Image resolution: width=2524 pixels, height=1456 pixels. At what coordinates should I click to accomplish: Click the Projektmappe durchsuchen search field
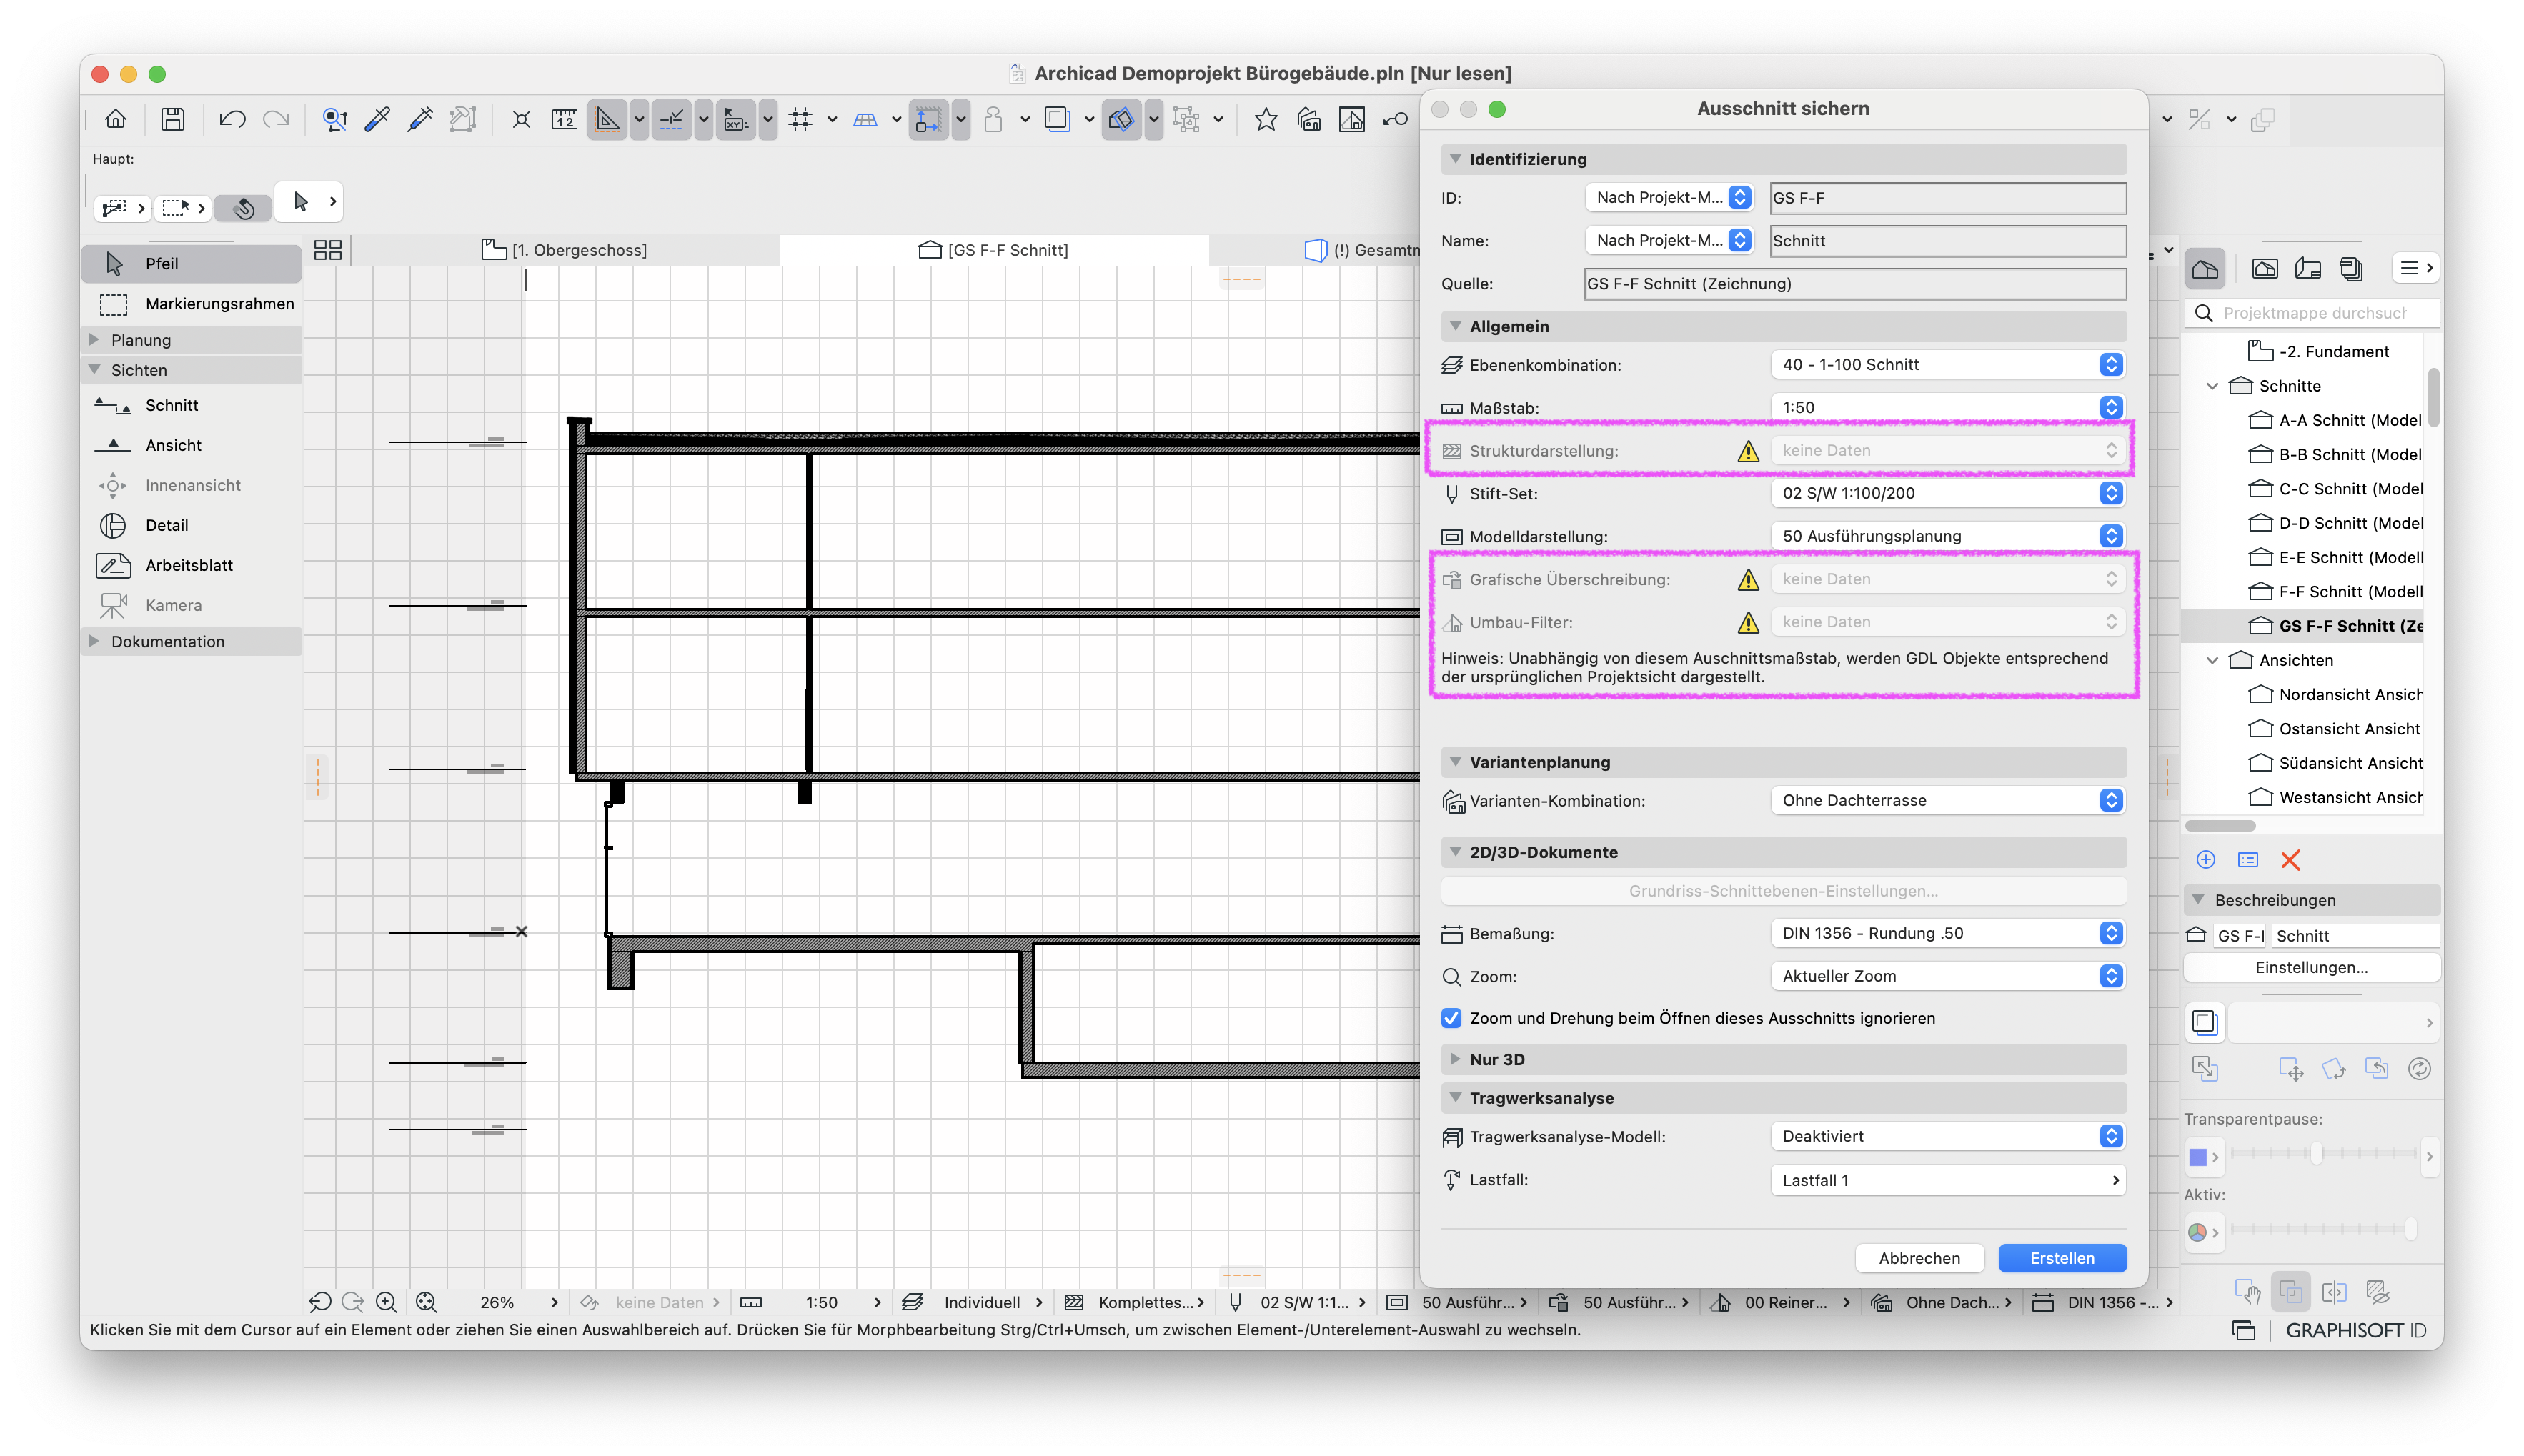point(2312,313)
